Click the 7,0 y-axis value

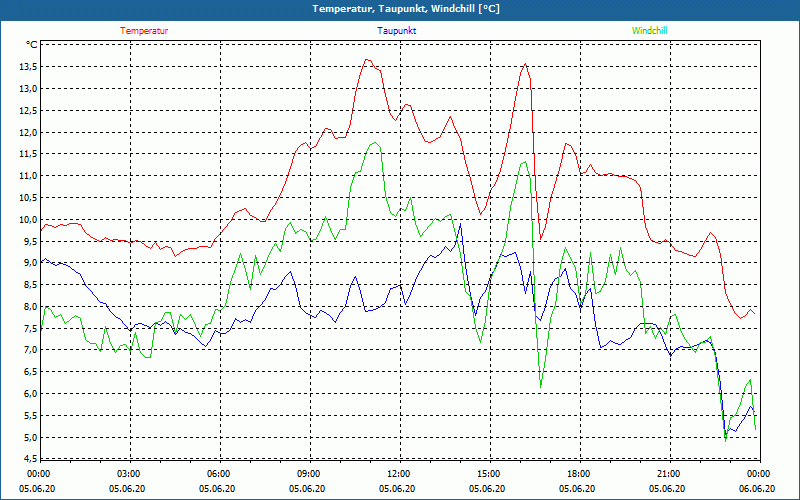[x=30, y=351]
